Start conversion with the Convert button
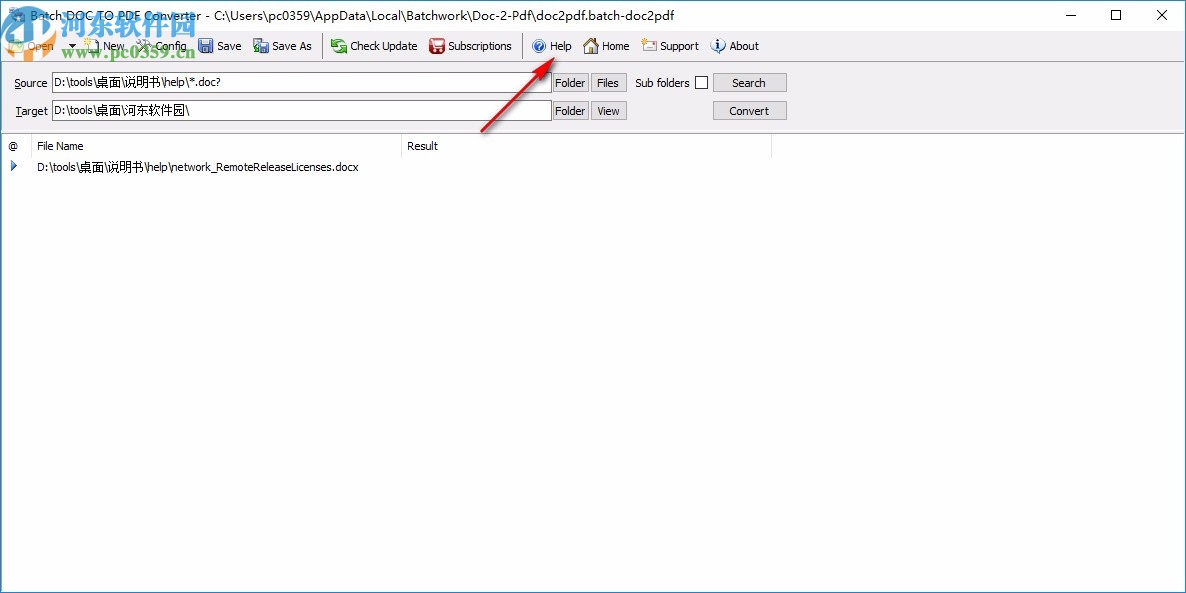Image resolution: width=1186 pixels, height=593 pixels. [749, 110]
